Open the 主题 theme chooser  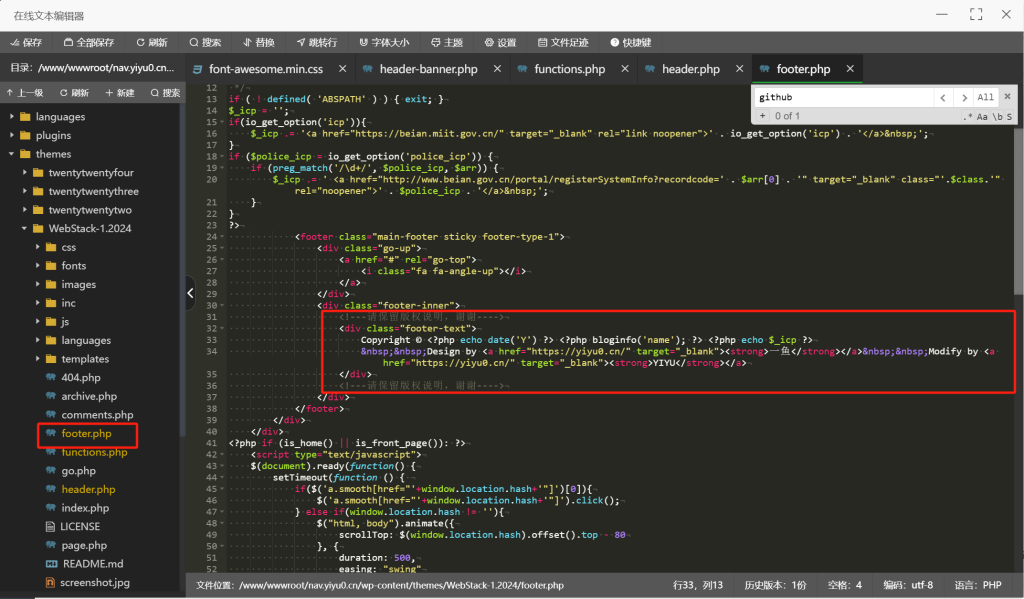[x=447, y=42]
